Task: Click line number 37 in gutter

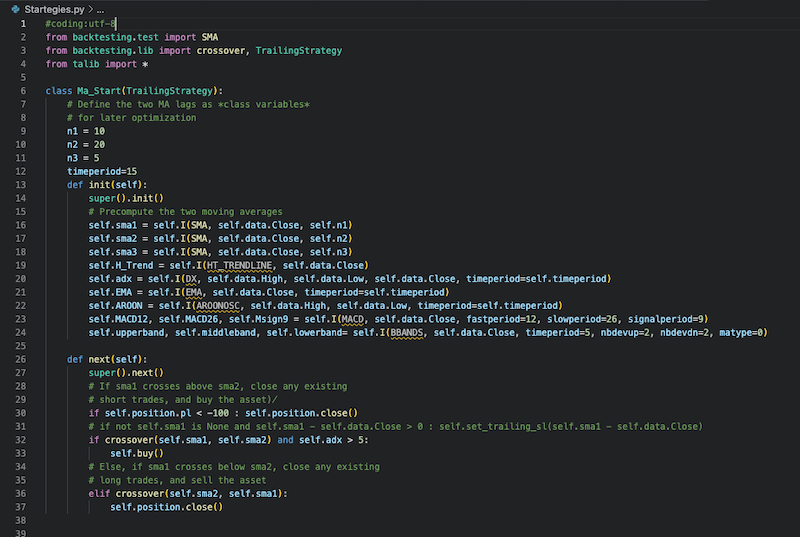Action: pos(20,507)
